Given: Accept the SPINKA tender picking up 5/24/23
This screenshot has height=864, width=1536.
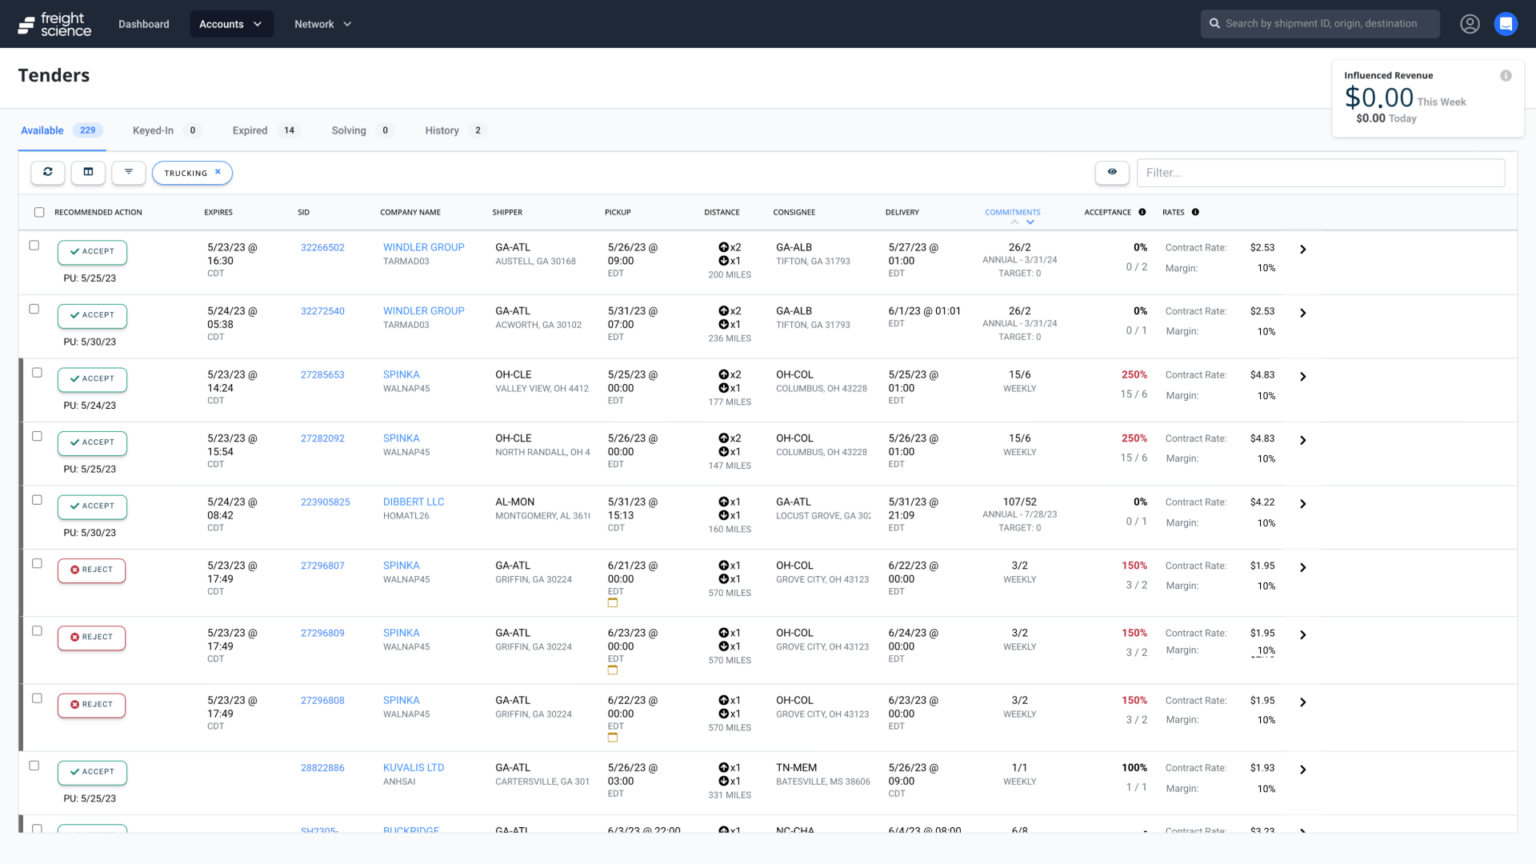Looking at the screenshot, I should coord(92,379).
